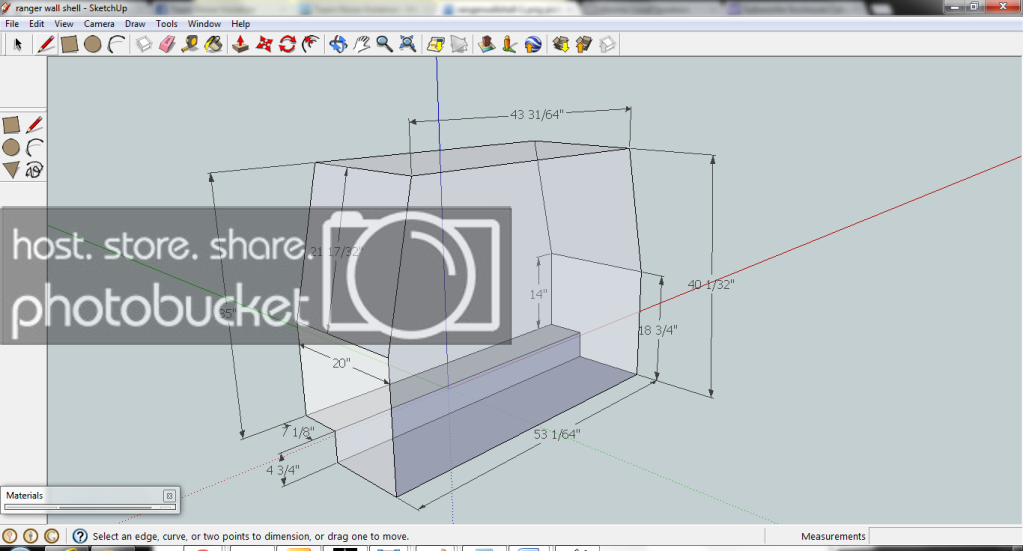Select the Rotate tool
1023x551 pixels.
(x=287, y=44)
